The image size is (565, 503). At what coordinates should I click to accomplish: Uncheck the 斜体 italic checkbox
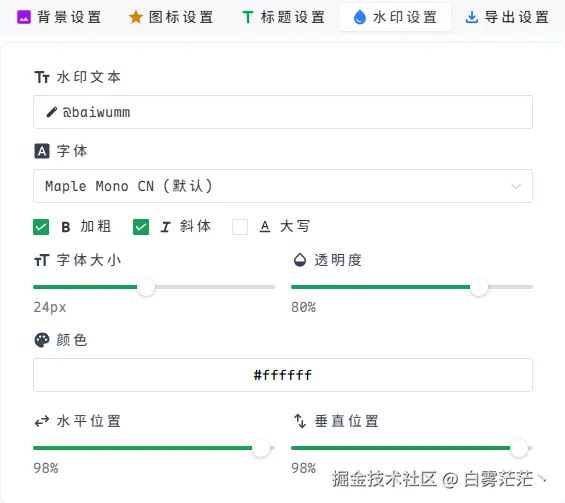click(141, 227)
